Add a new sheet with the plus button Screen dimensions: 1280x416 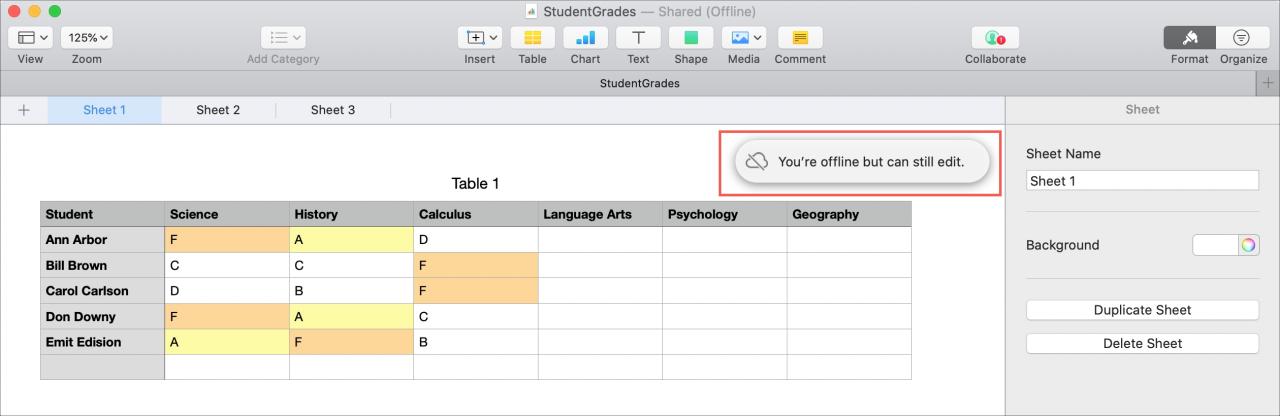click(24, 110)
